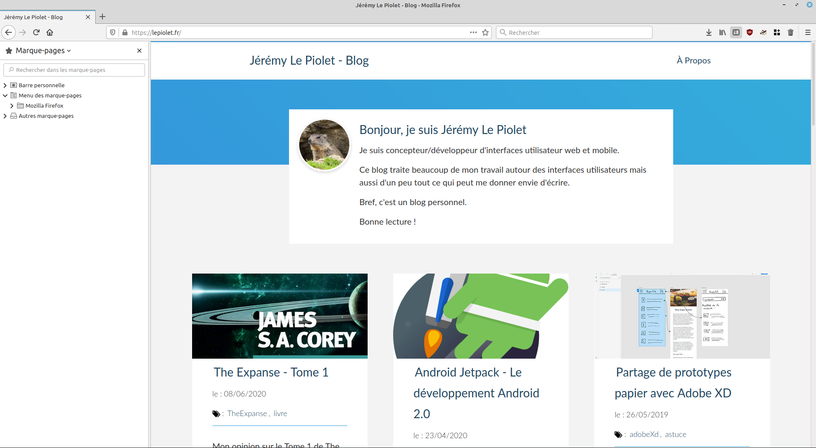Open Partage de prototypes papier article

click(x=673, y=382)
